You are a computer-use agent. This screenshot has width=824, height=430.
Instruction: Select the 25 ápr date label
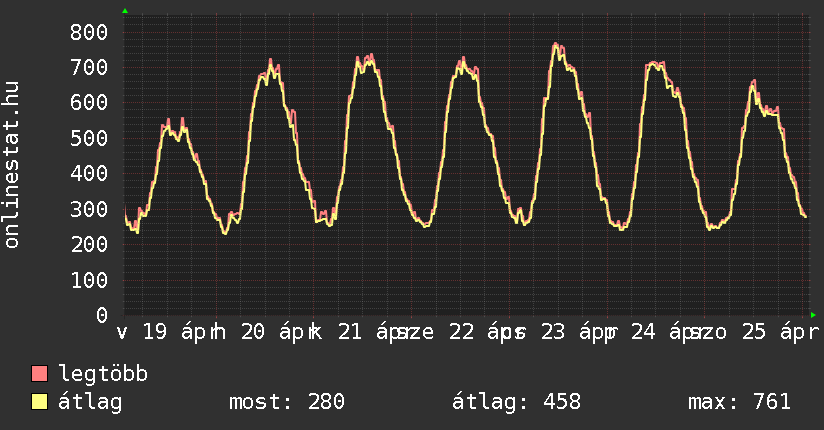pyautogui.click(x=777, y=332)
